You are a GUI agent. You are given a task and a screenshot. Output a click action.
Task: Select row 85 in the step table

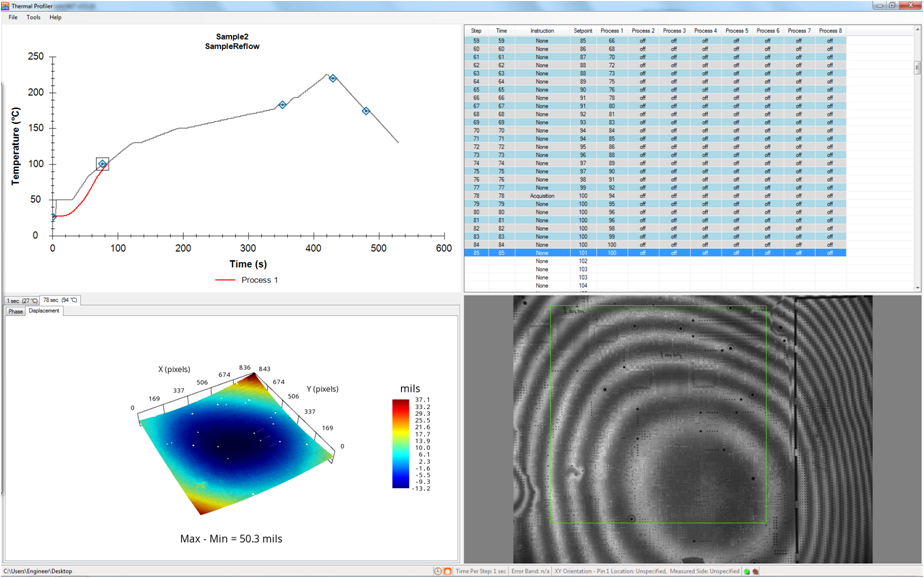click(x=600, y=252)
